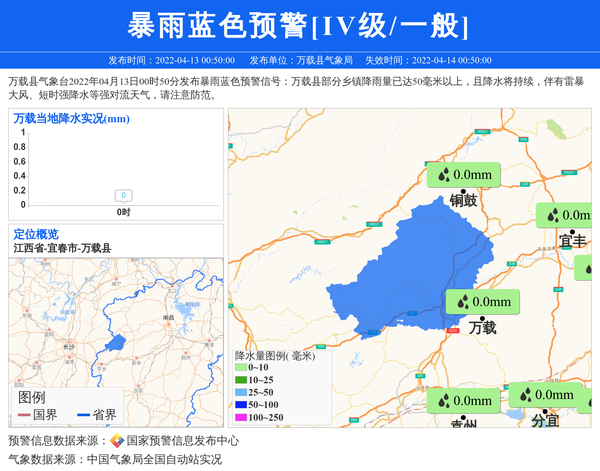Select the 10~25 dark green legend swatch
This screenshot has width=600, height=471.
tap(241, 380)
